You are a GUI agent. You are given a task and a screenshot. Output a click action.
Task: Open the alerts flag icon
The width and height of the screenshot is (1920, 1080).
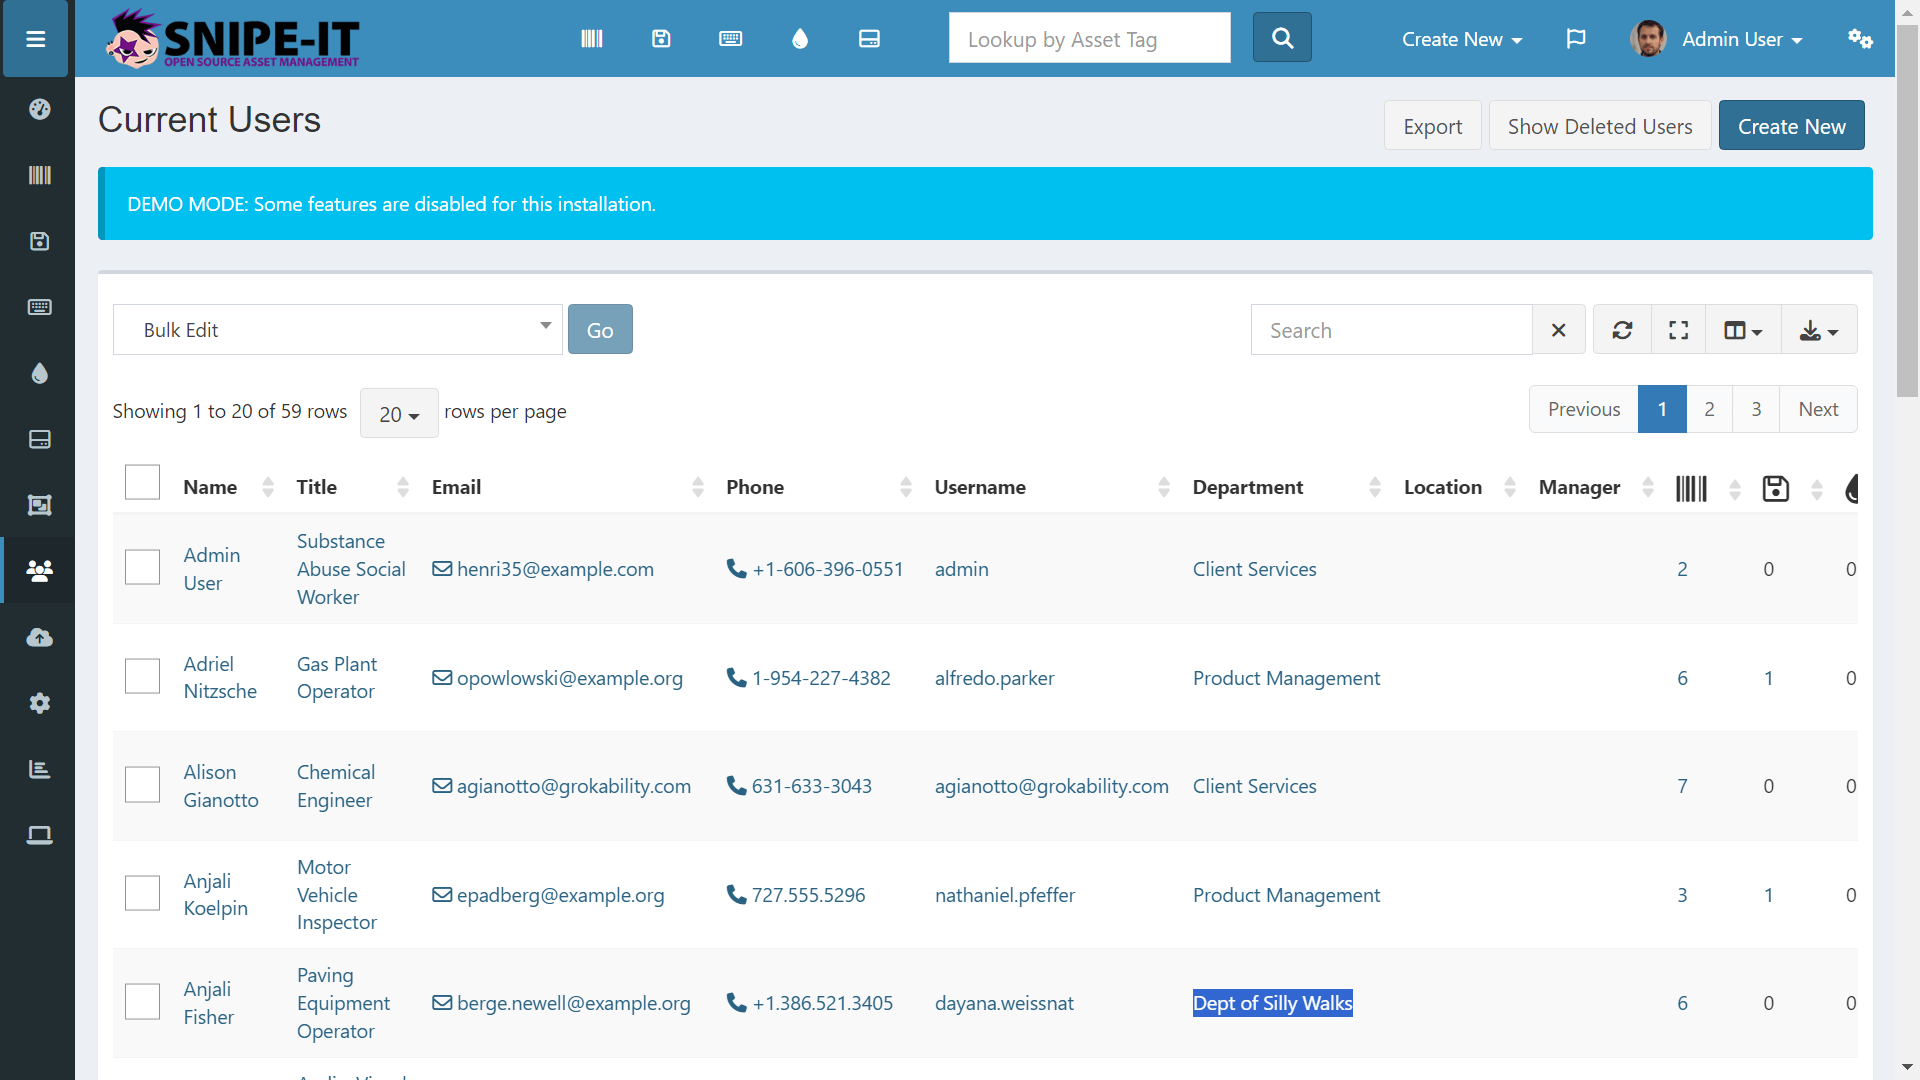1576,39
